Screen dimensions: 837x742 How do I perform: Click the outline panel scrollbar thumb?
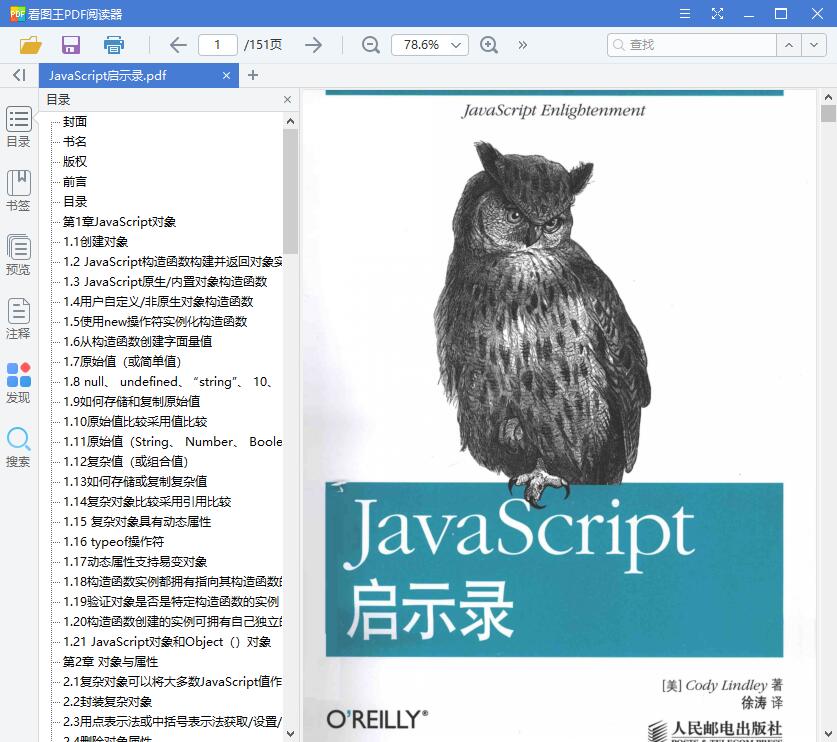click(x=290, y=191)
